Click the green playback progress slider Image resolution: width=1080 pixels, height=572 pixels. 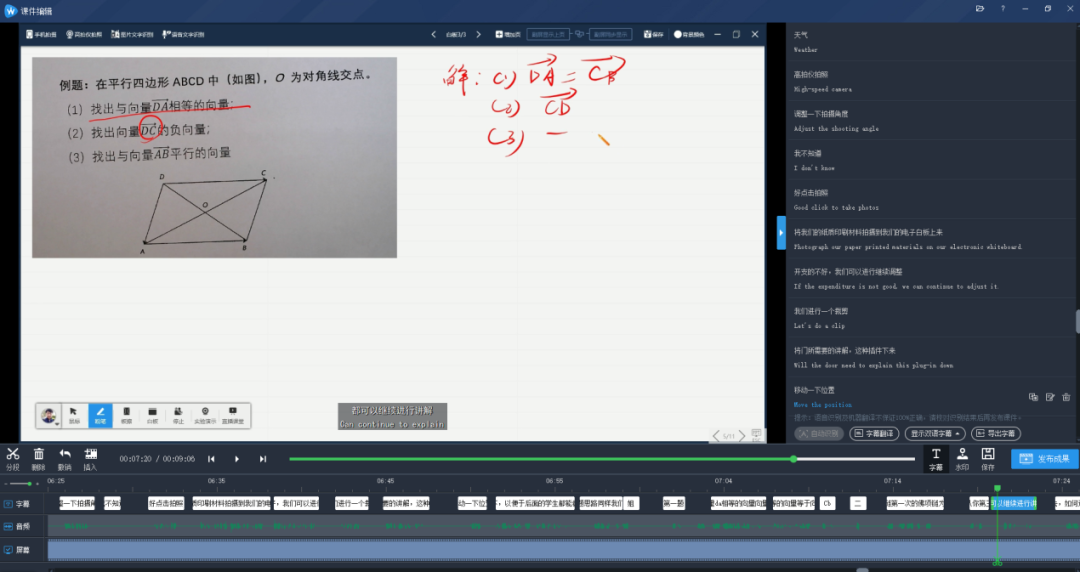tap(793, 459)
